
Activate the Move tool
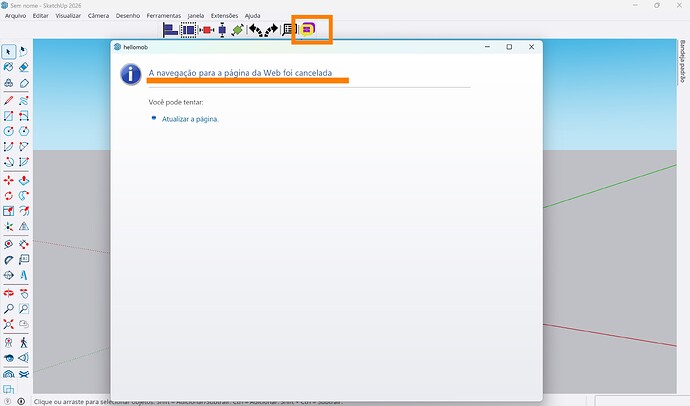point(8,180)
